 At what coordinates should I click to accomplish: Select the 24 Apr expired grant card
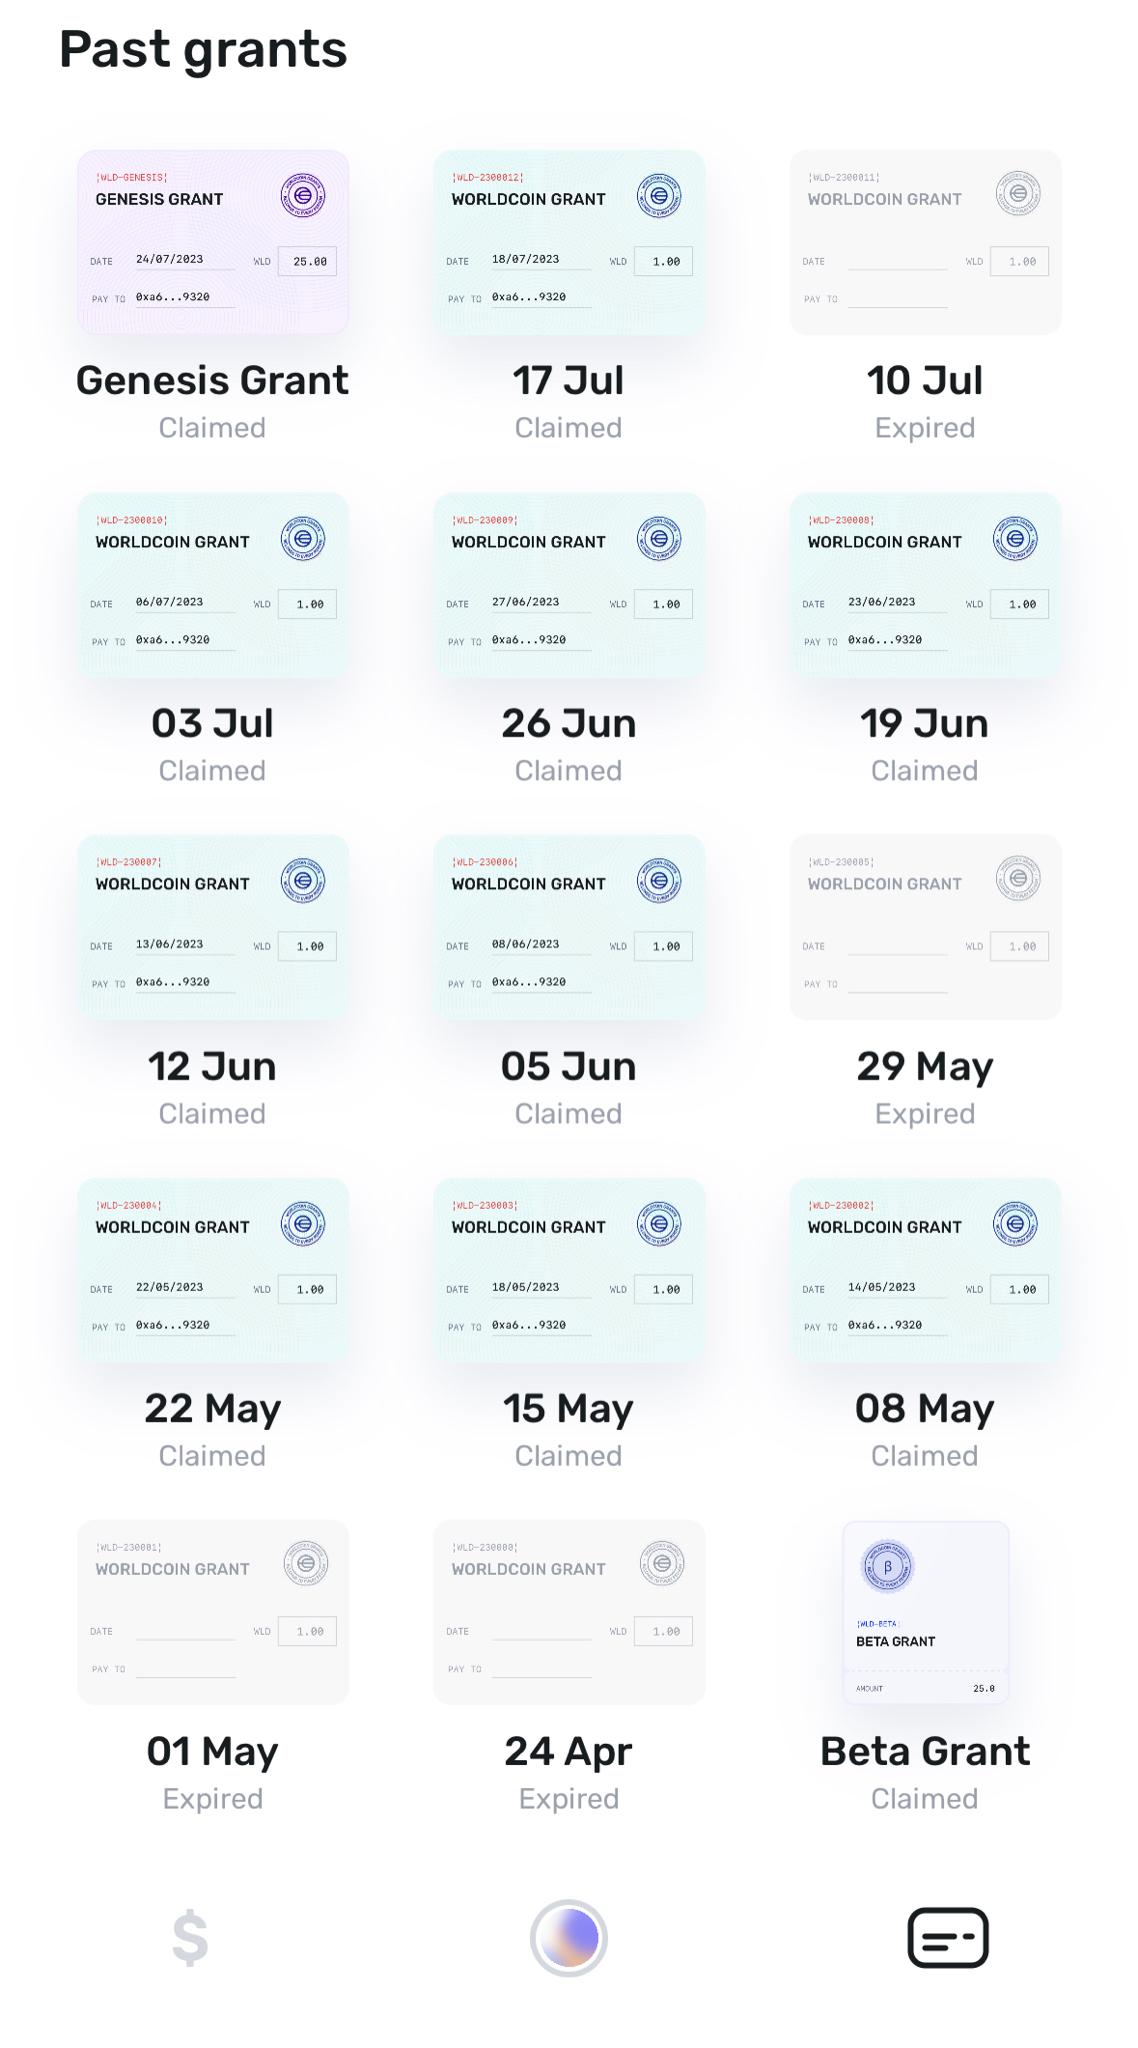pyautogui.click(x=569, y=1612)
